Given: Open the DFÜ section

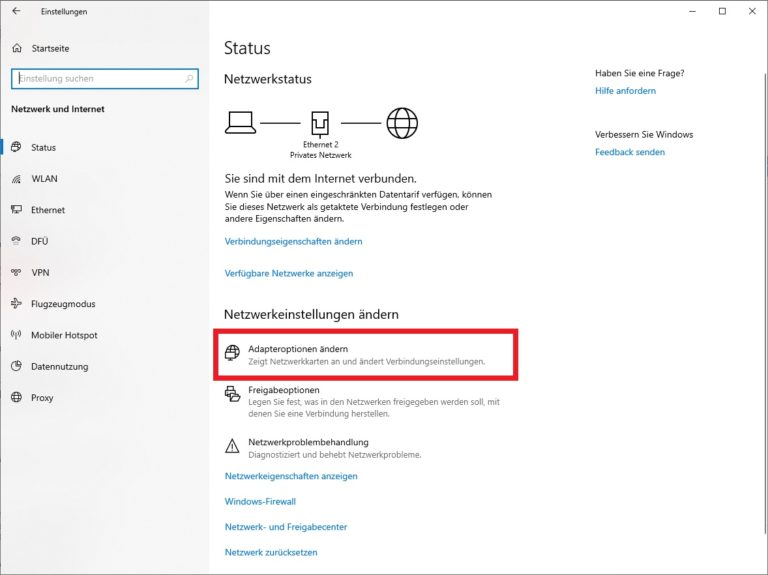Looking at the screenshot, I should coord(40,241).
